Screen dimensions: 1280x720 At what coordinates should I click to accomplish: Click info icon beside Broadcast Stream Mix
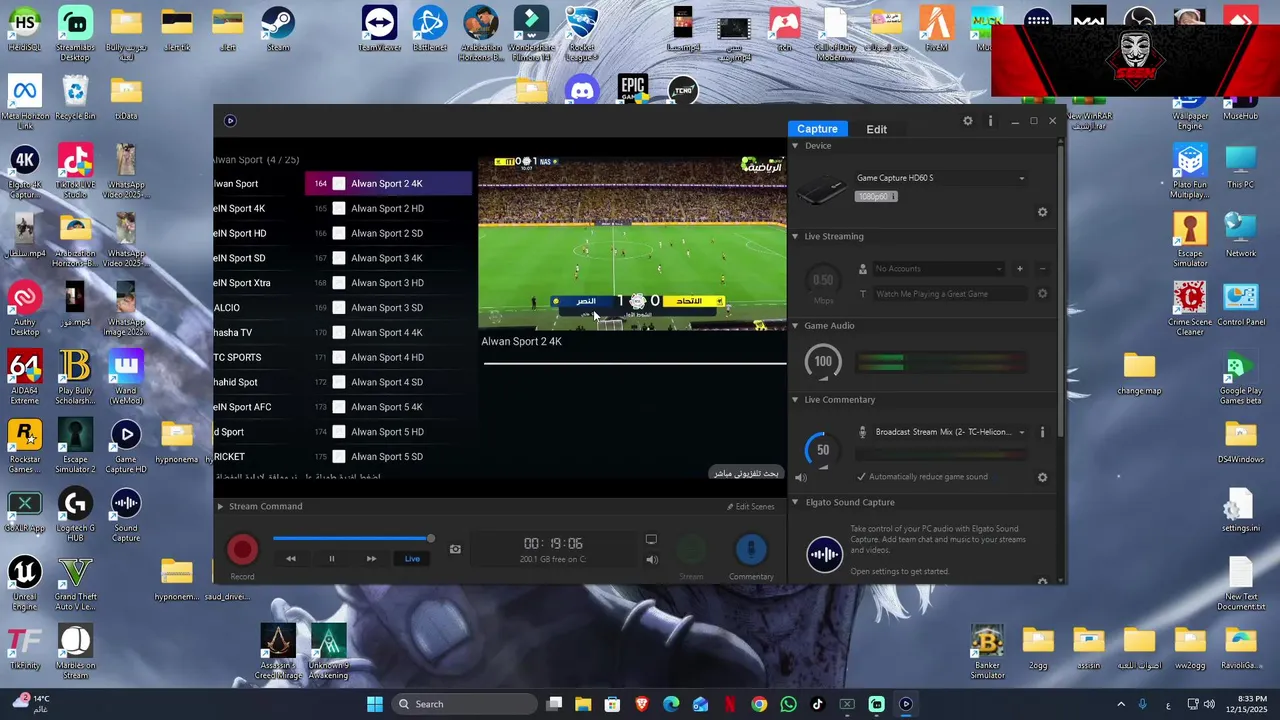pyautogui.click(x=1042, y=432)
